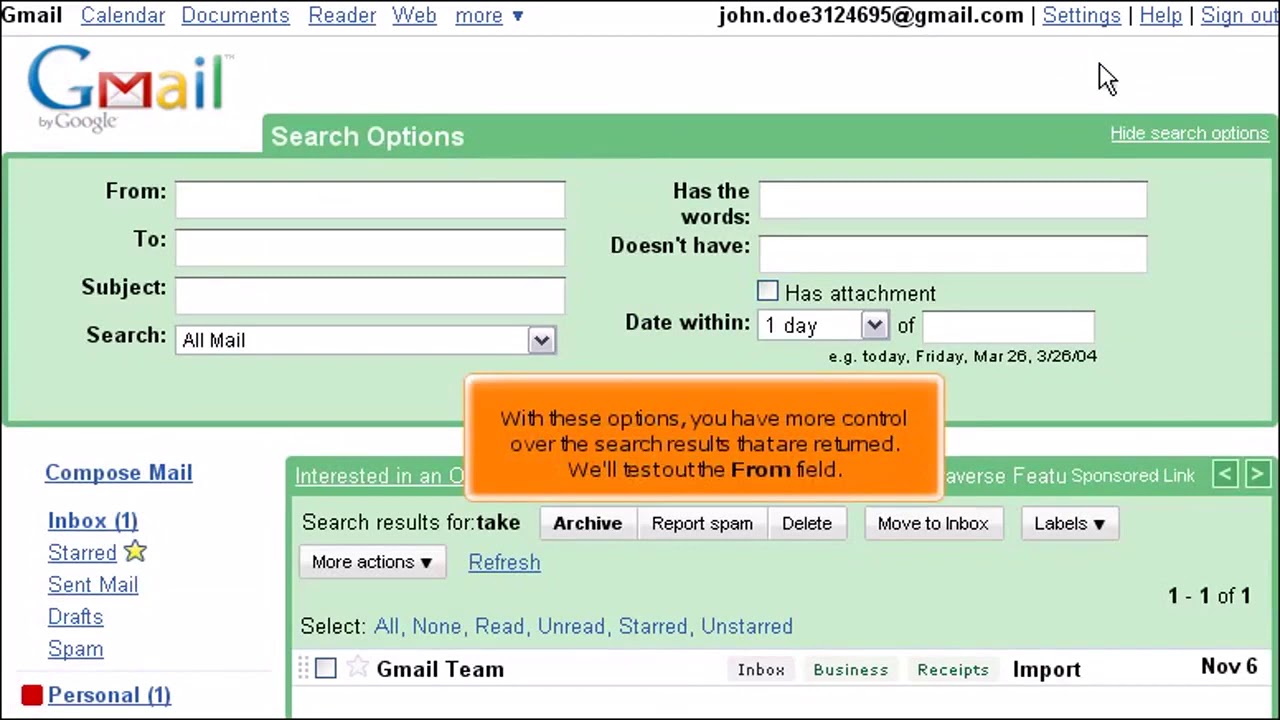Click the Move to Inbox button
Image resolution: width=1280 pixels, height=720 pixels.
pos(932,523)
